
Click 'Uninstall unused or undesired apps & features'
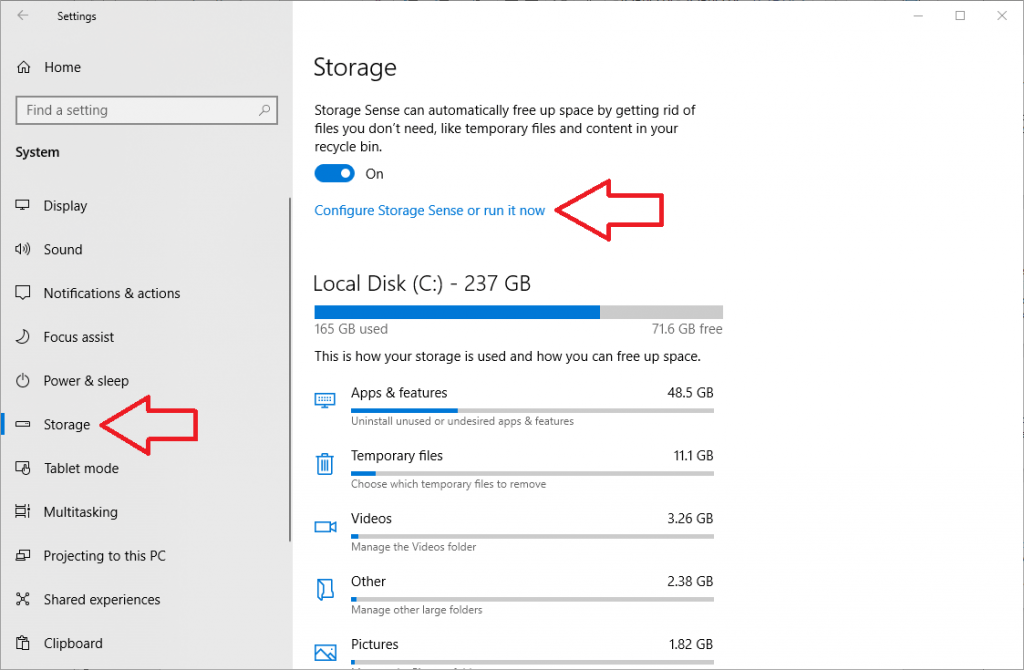pyautogui.click(x=462, y=421)
